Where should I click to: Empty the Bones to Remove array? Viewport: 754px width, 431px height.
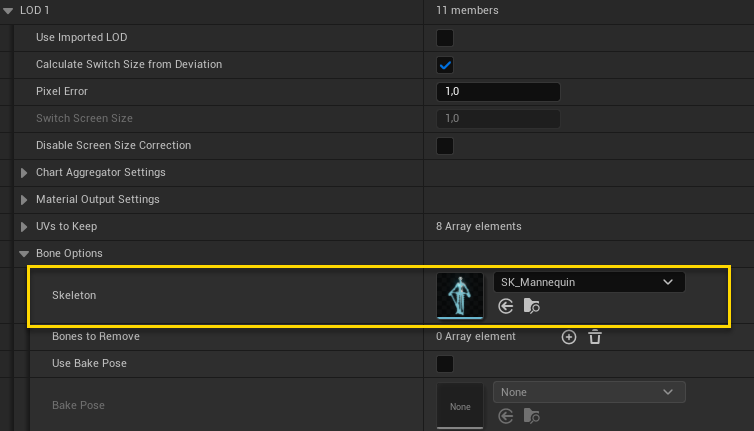click(595, 337)
